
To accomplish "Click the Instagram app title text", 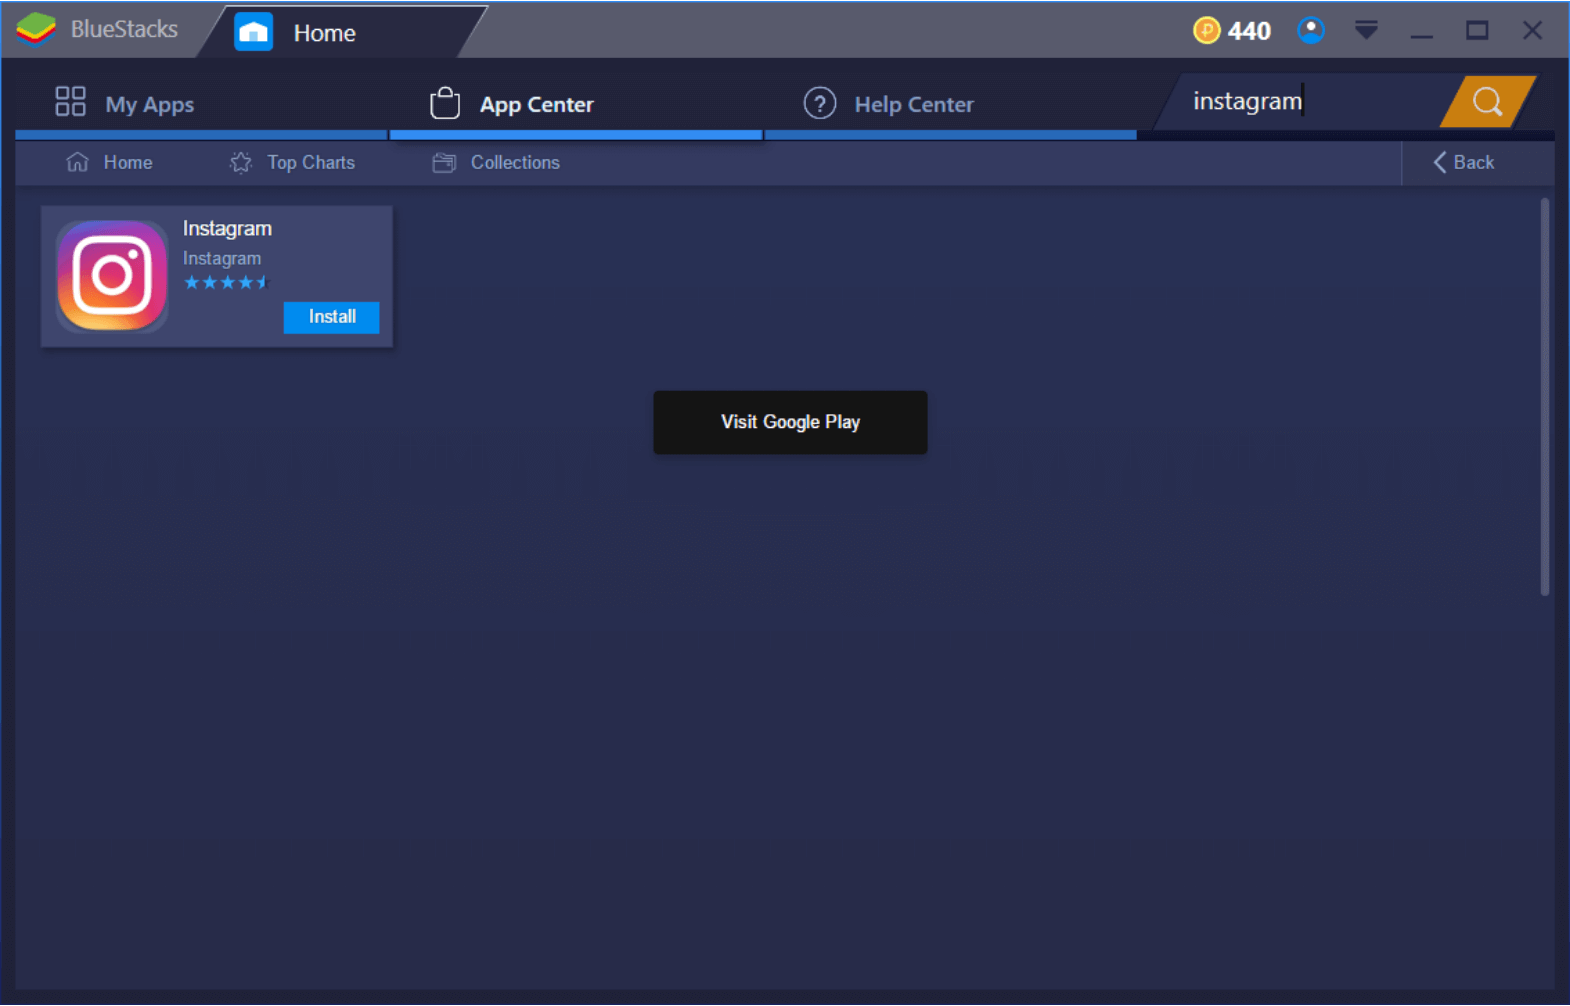I will click(x=227, y=228).
